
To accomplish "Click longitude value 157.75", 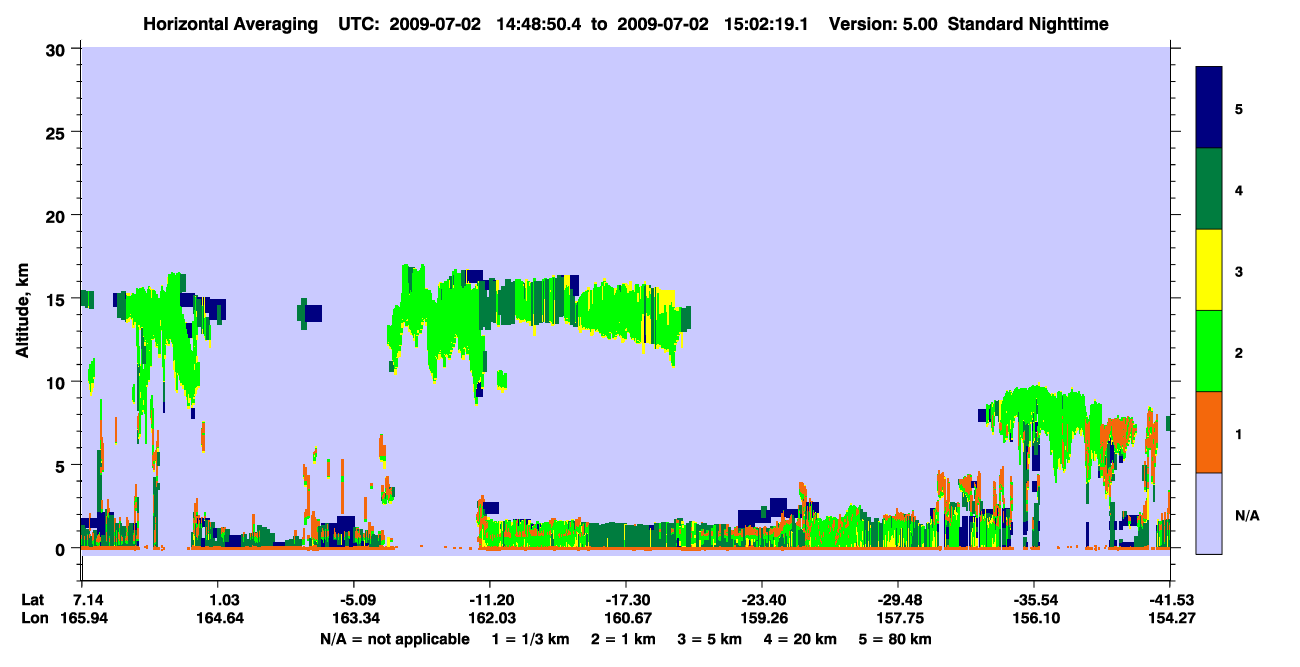I will pyautogui.click(x=898, y=618).
